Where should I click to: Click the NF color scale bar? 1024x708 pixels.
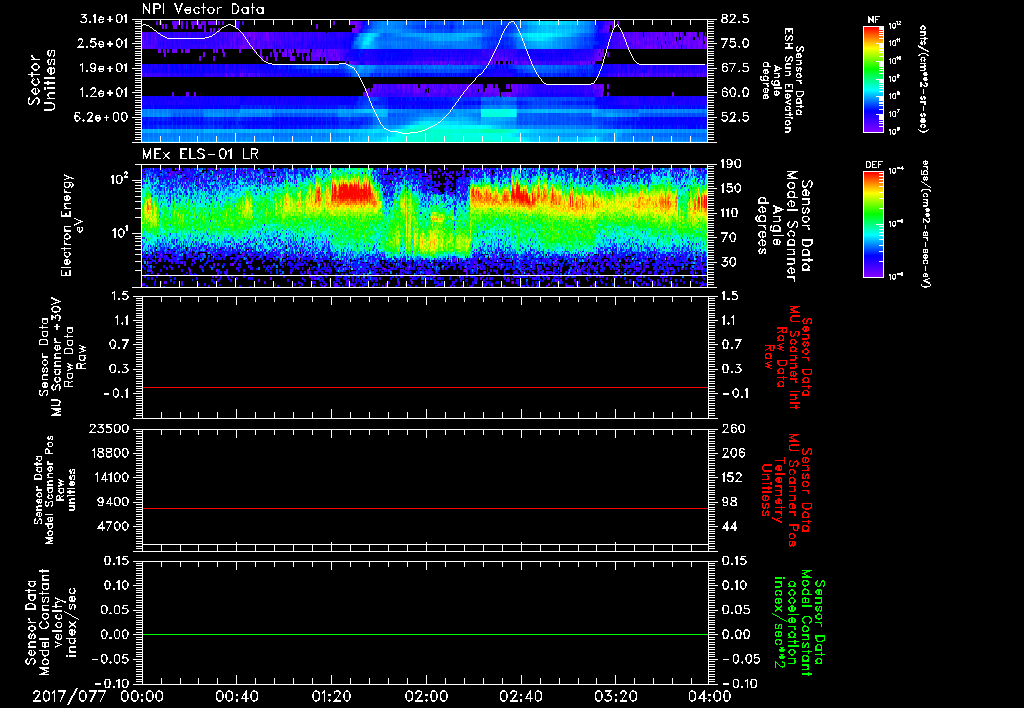pyautogui.click(x=873, y=79)
